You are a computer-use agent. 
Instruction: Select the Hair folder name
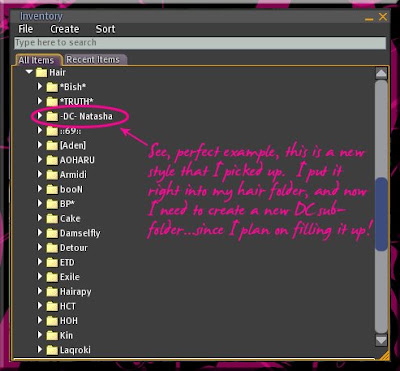click(x=58, y=72)
